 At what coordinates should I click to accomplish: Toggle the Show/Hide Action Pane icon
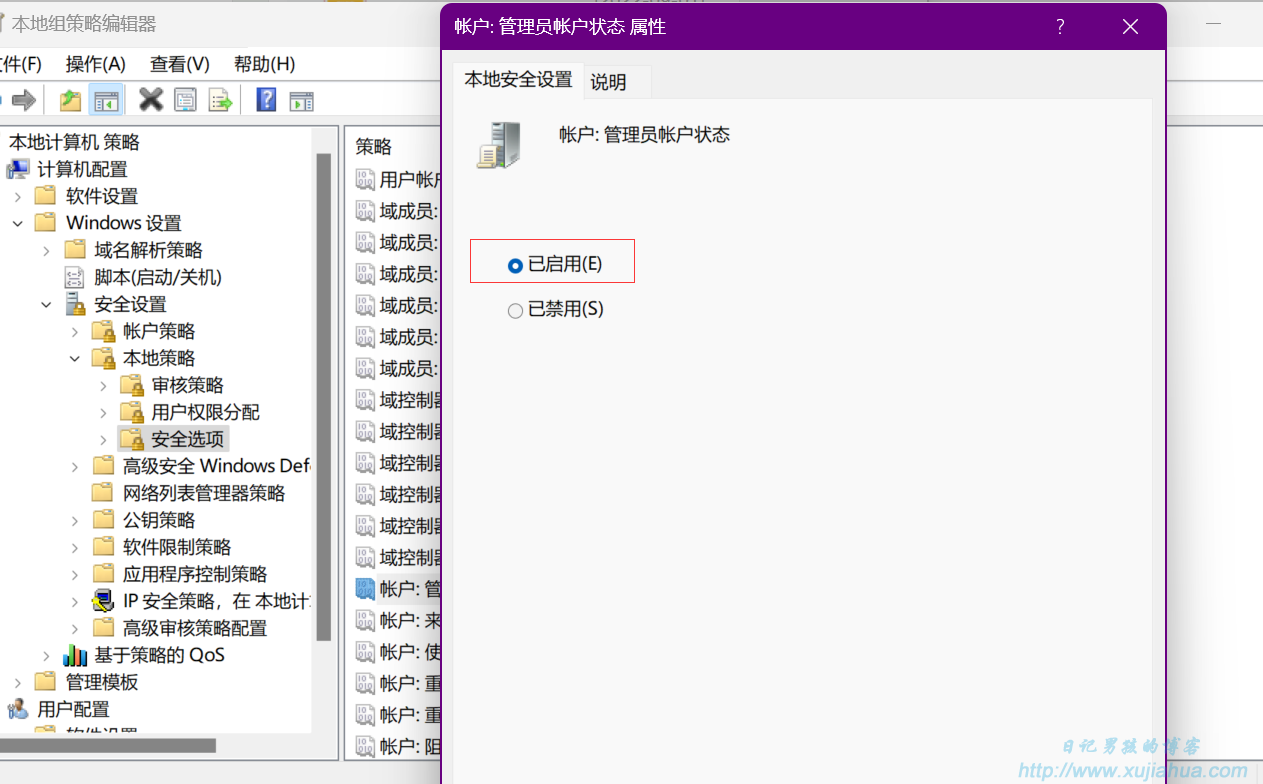point(301,101)
